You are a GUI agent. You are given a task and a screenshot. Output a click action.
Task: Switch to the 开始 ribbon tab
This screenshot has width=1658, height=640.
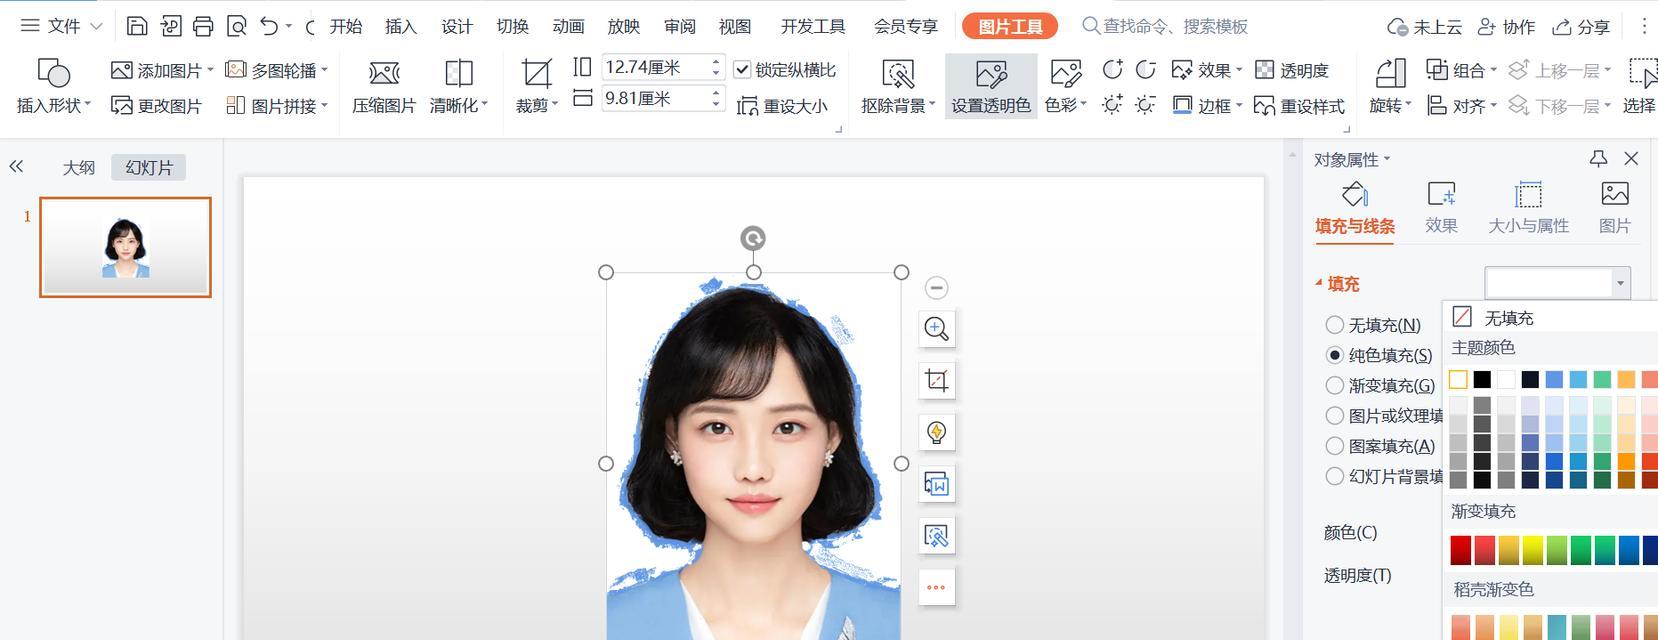point(346,26)
